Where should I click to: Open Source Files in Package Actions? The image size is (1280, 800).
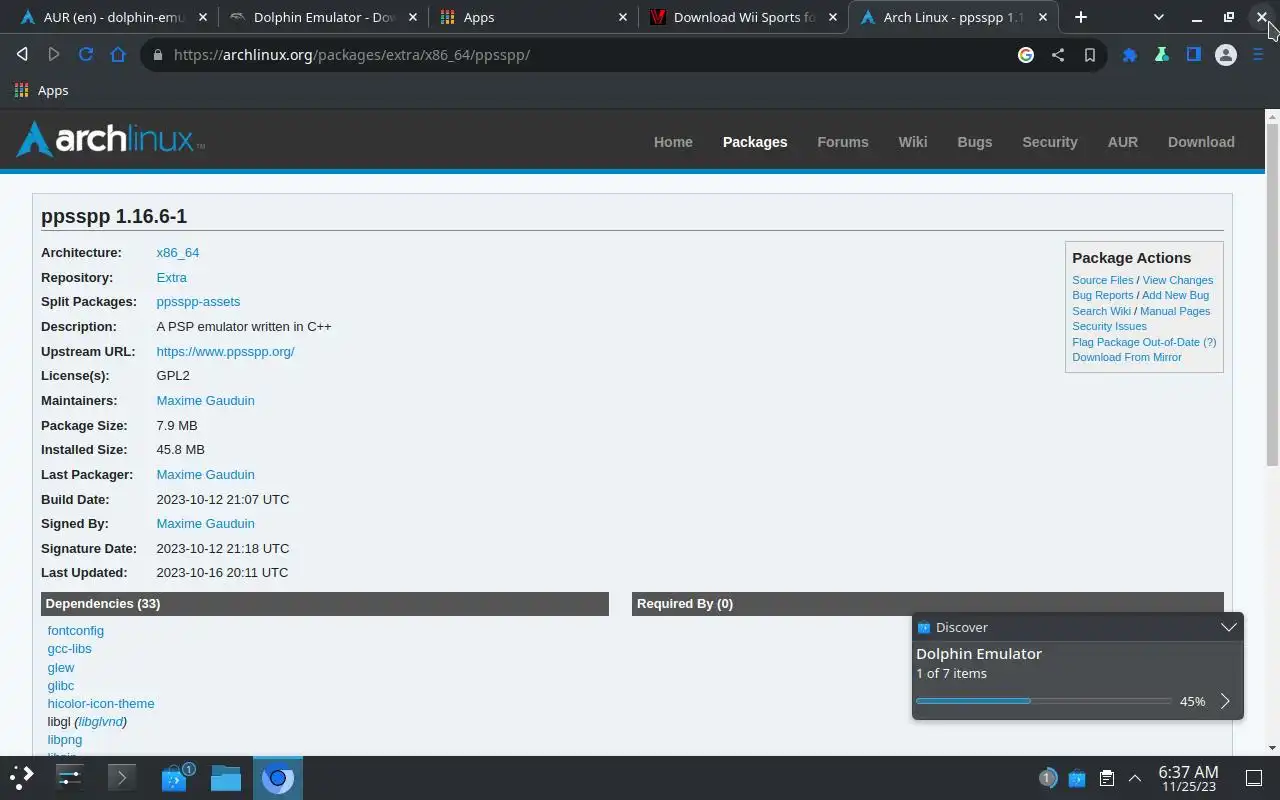(x=1103, y=280)
